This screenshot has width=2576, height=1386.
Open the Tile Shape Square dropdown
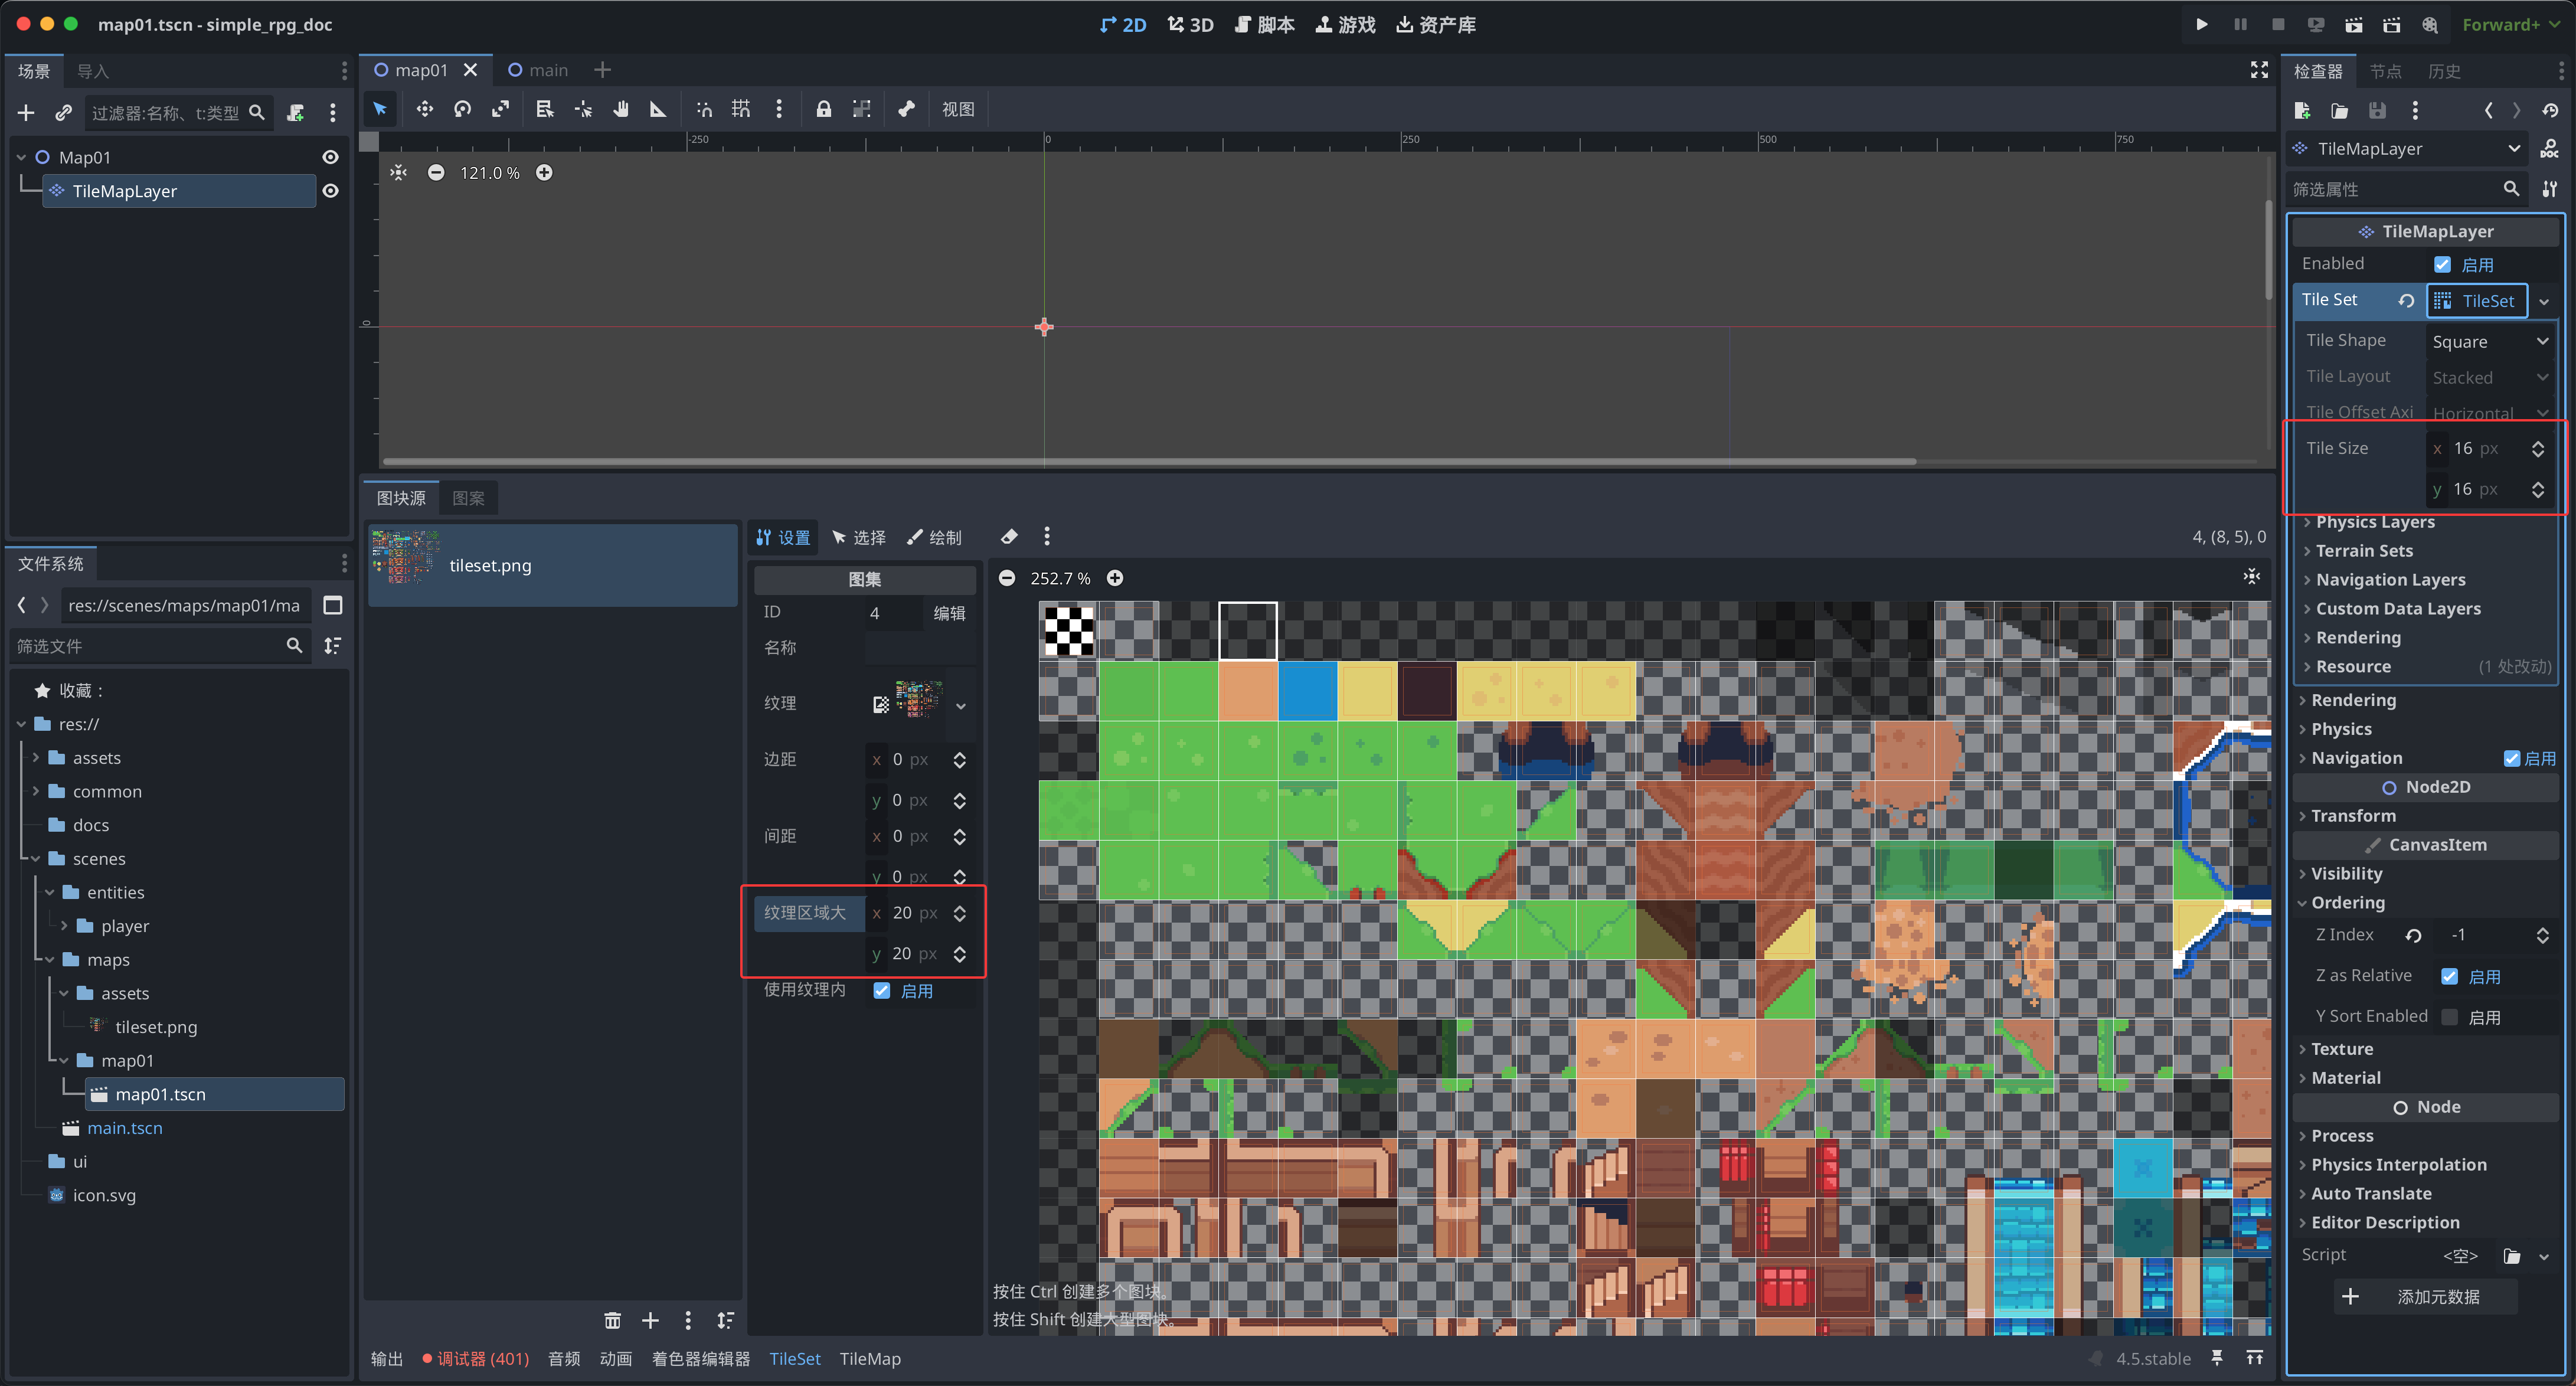click(x=2488, y=341)
